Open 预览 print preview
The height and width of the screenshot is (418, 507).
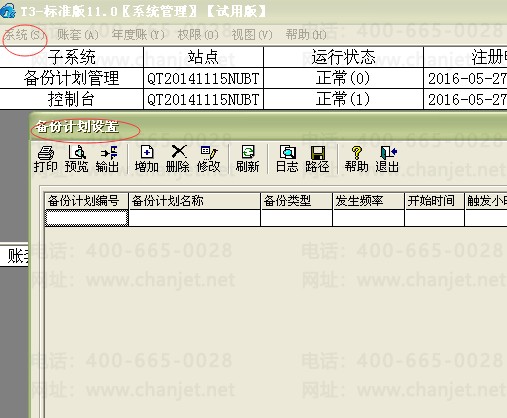[x=77, y=159]
